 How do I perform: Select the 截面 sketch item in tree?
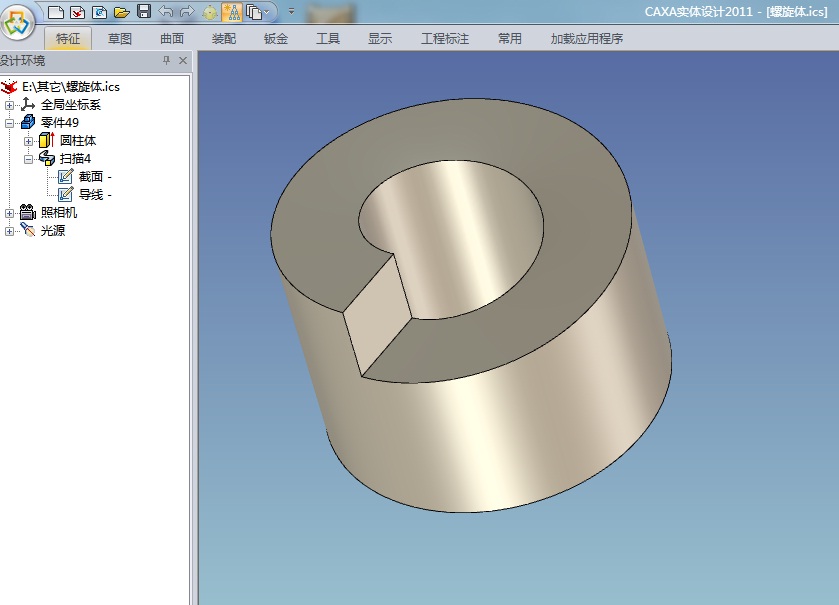89,177
